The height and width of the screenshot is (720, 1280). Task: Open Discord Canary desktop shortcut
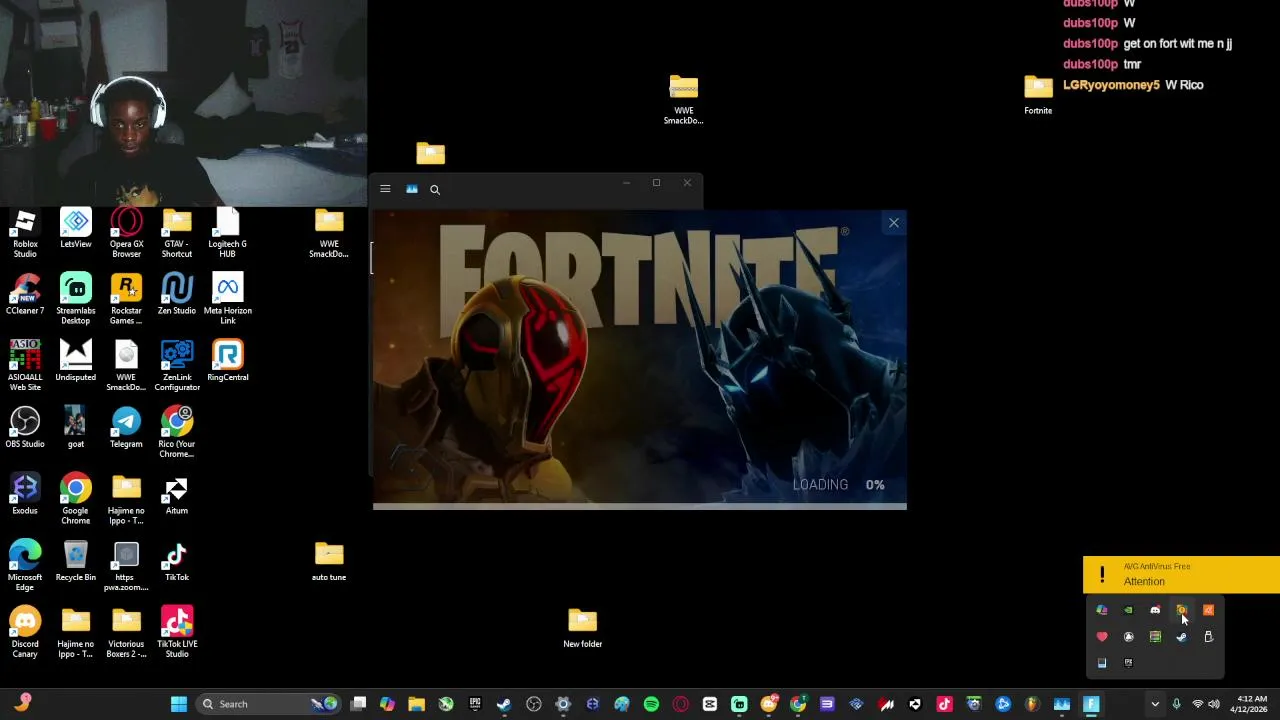coord(25,633)
